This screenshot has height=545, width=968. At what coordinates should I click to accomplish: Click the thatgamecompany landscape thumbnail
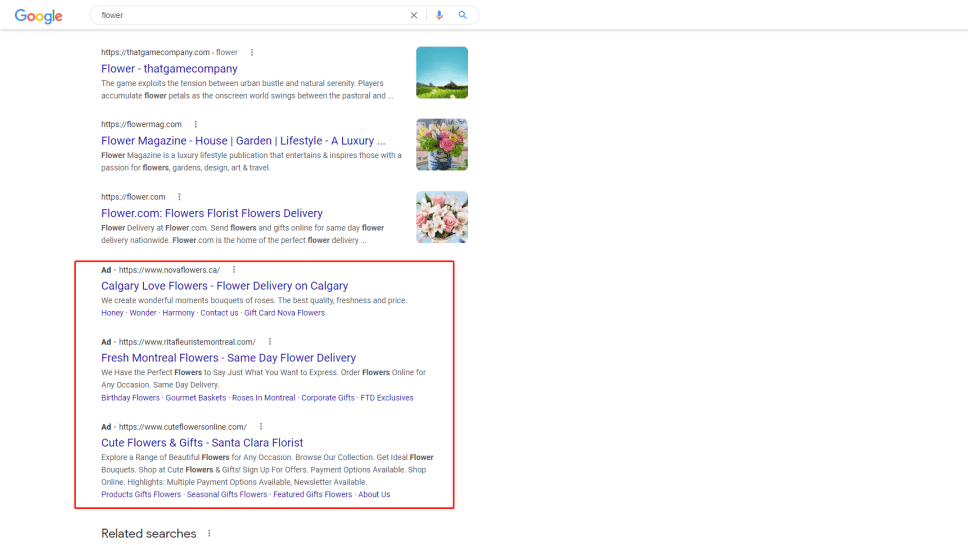click(442, 73)
